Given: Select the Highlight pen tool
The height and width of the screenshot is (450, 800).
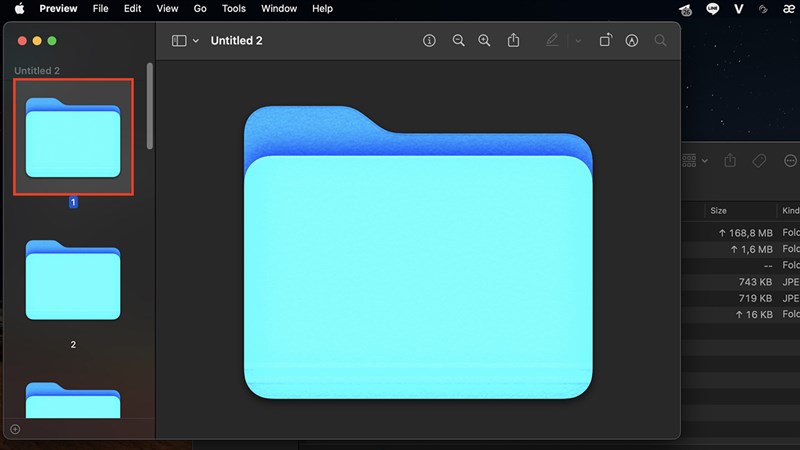Looking at the screenshot, I should (552, 40).
